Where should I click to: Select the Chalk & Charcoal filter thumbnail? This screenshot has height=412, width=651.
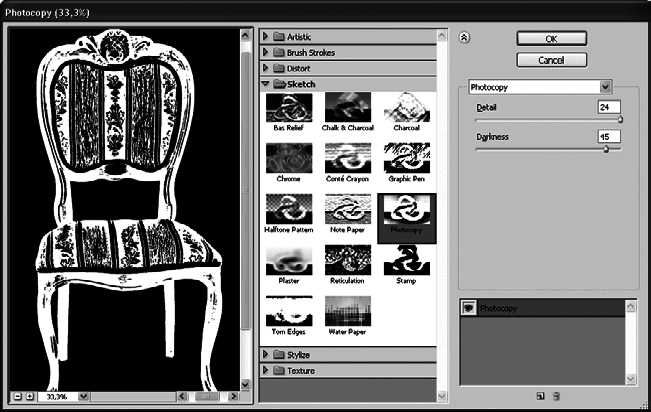click(x=348, y=108)
